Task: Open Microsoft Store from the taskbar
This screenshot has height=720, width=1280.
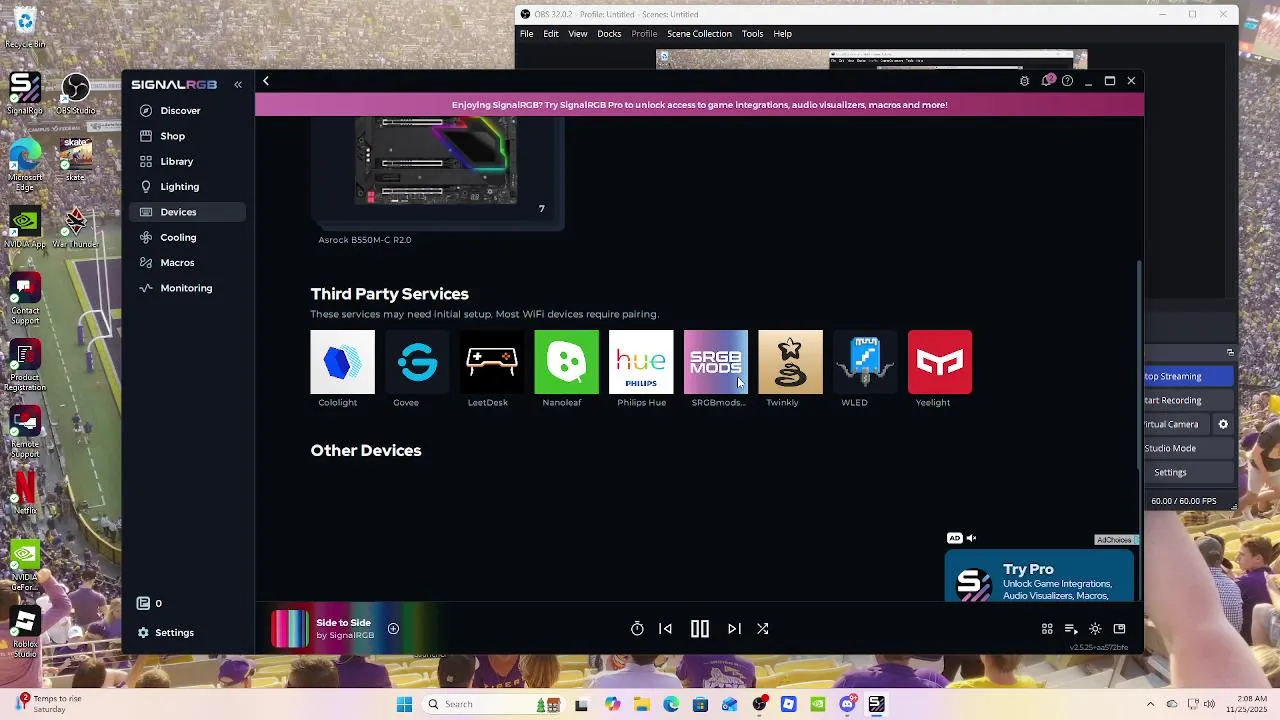Action: pyautogui.click(x=700, y=704)
